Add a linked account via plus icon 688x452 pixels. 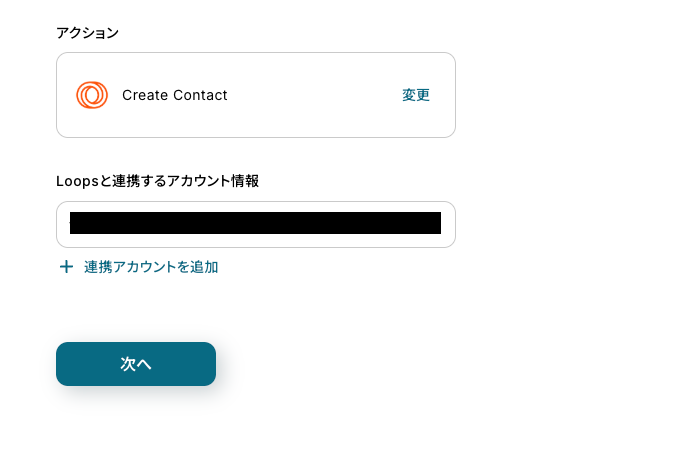(66, 267)
